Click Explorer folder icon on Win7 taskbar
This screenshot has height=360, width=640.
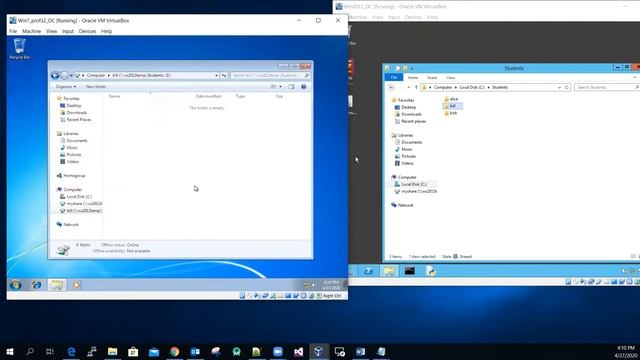pos(57,285)
